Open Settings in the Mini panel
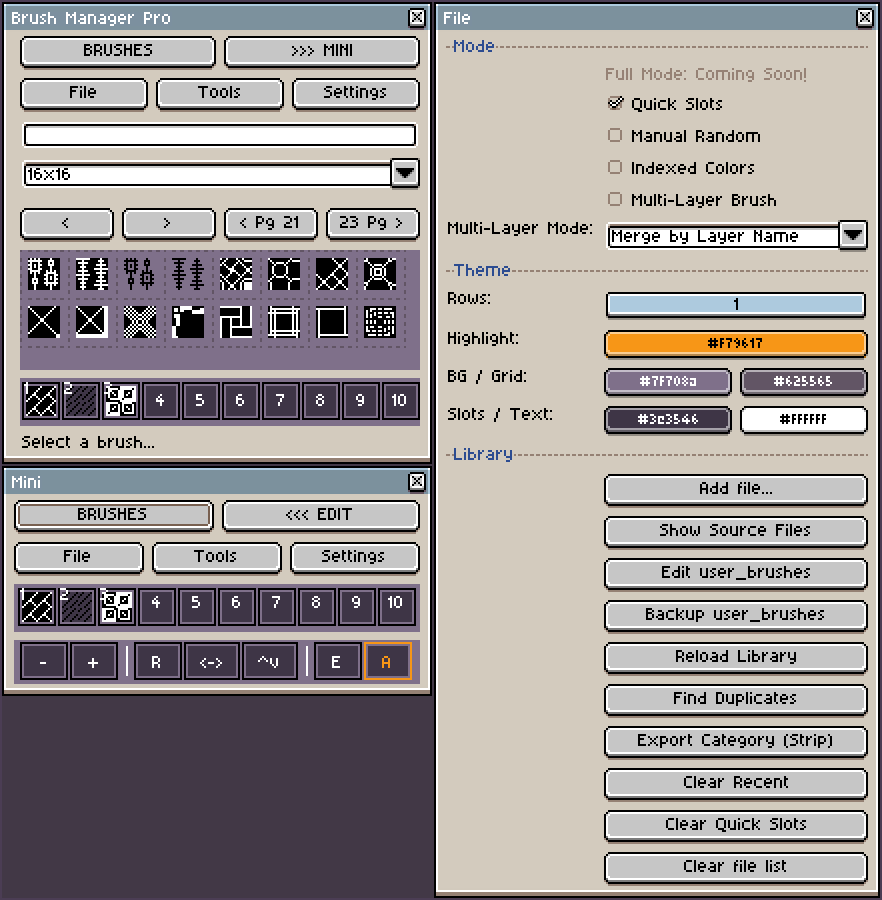This screenshot has width=882, height=900. [x=353, y=557]
